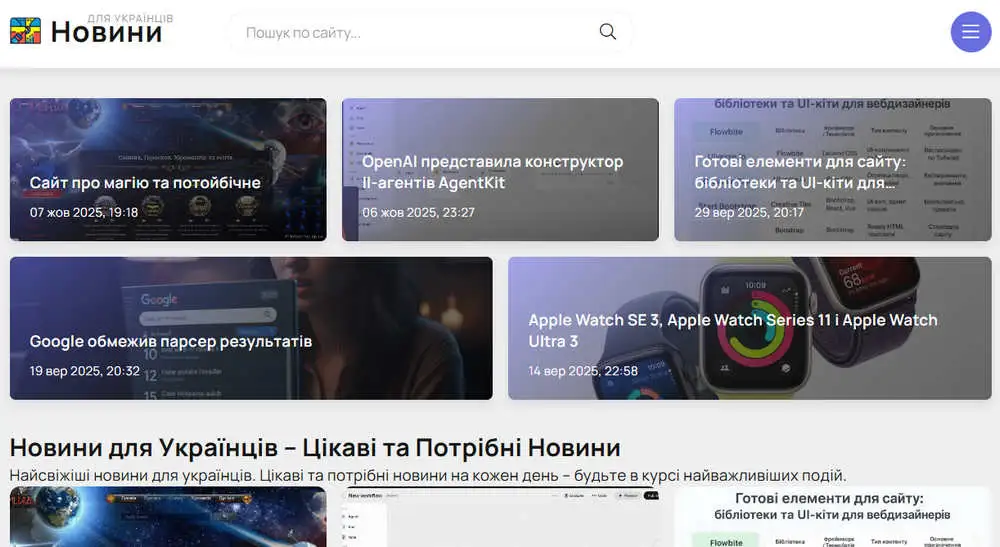Click the colorful site logo icon
The image size is (1000, 547).
point(26,31)
